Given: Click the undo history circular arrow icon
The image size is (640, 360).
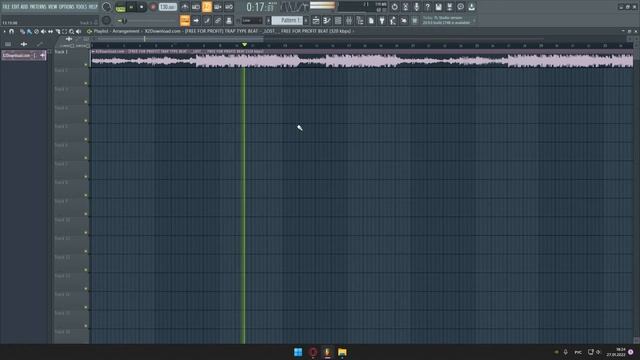Looking at the screenshot, I should coord(394,7).
